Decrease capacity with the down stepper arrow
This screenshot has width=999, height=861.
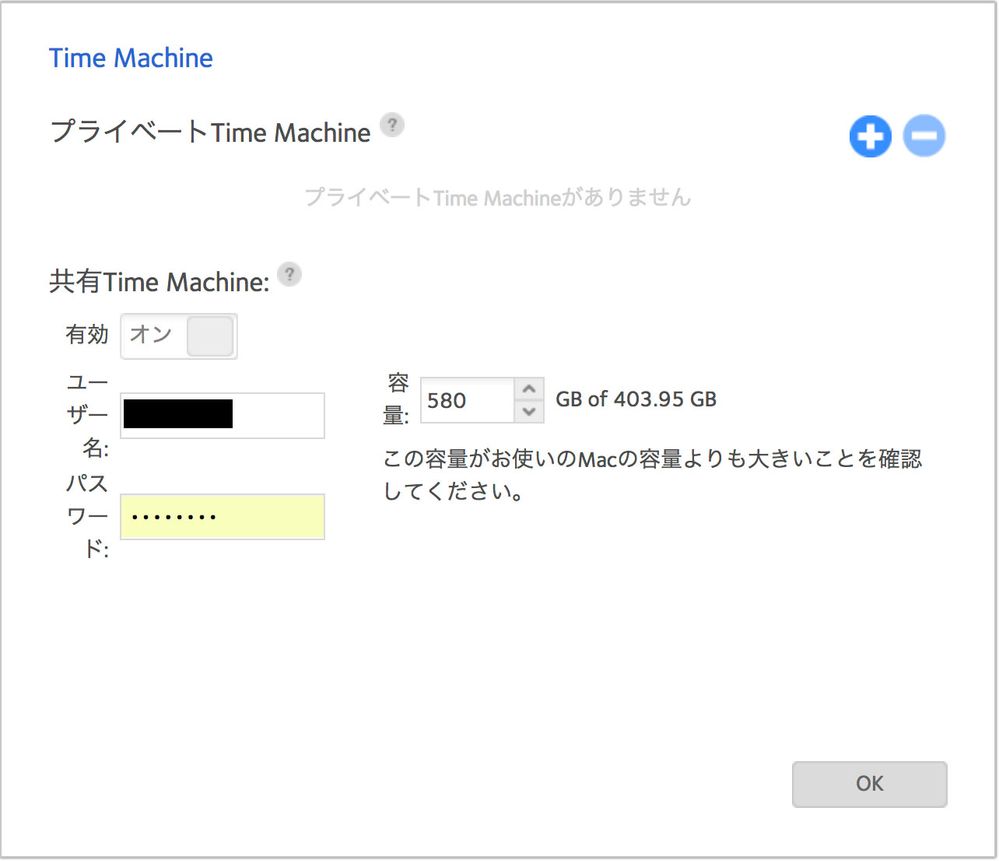[530, 411]
